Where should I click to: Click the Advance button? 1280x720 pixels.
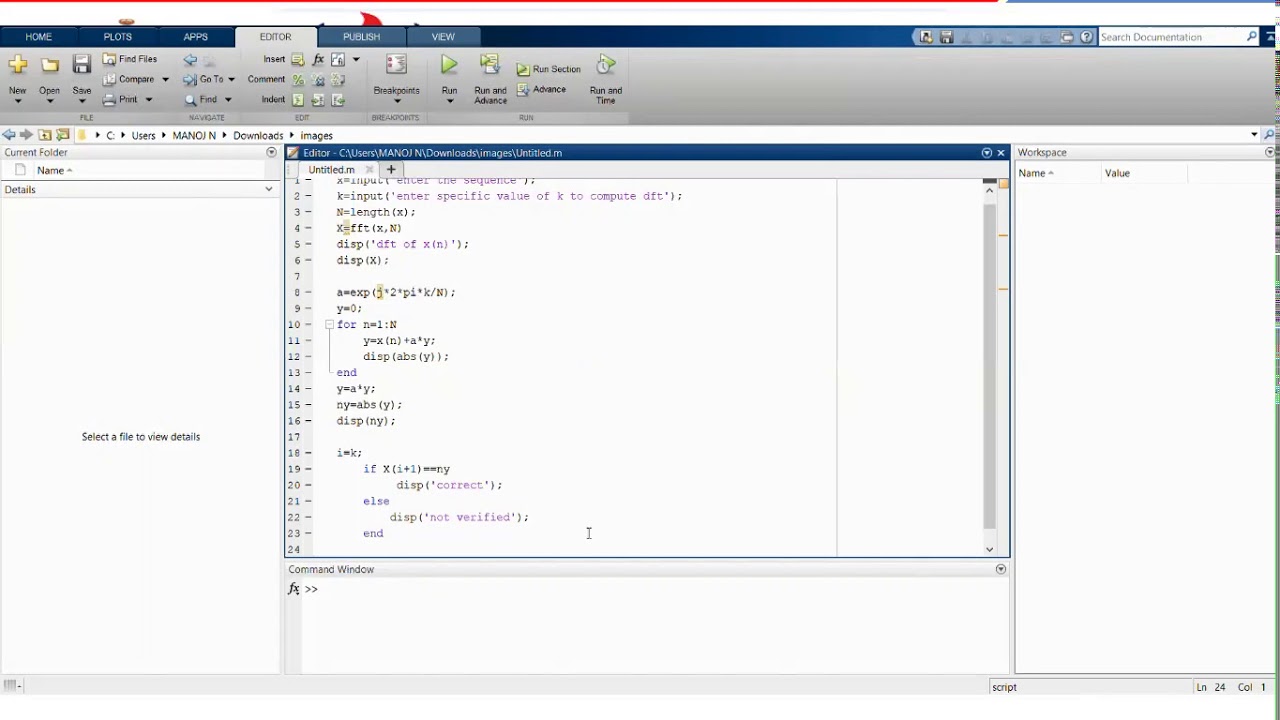[x=541, y=89]
